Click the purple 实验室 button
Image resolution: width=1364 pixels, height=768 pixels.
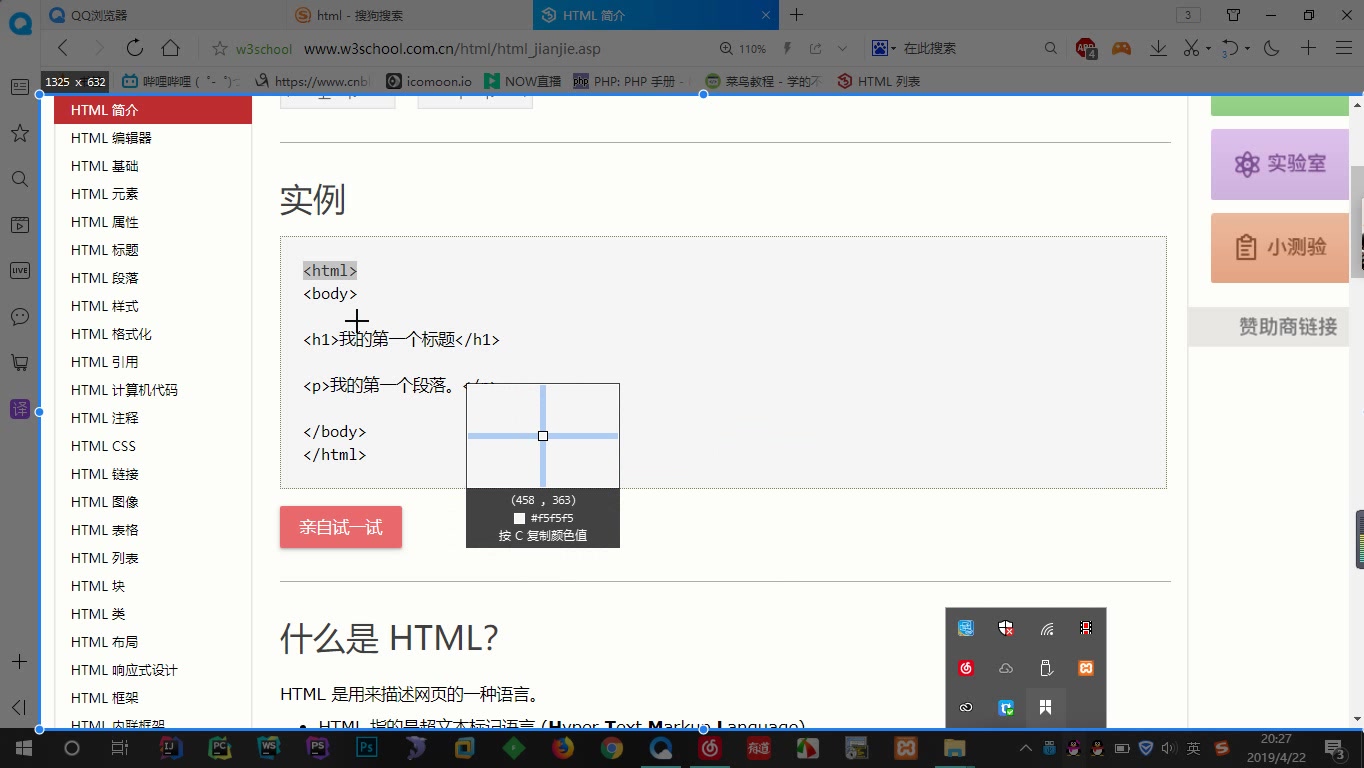(1279, 164)
